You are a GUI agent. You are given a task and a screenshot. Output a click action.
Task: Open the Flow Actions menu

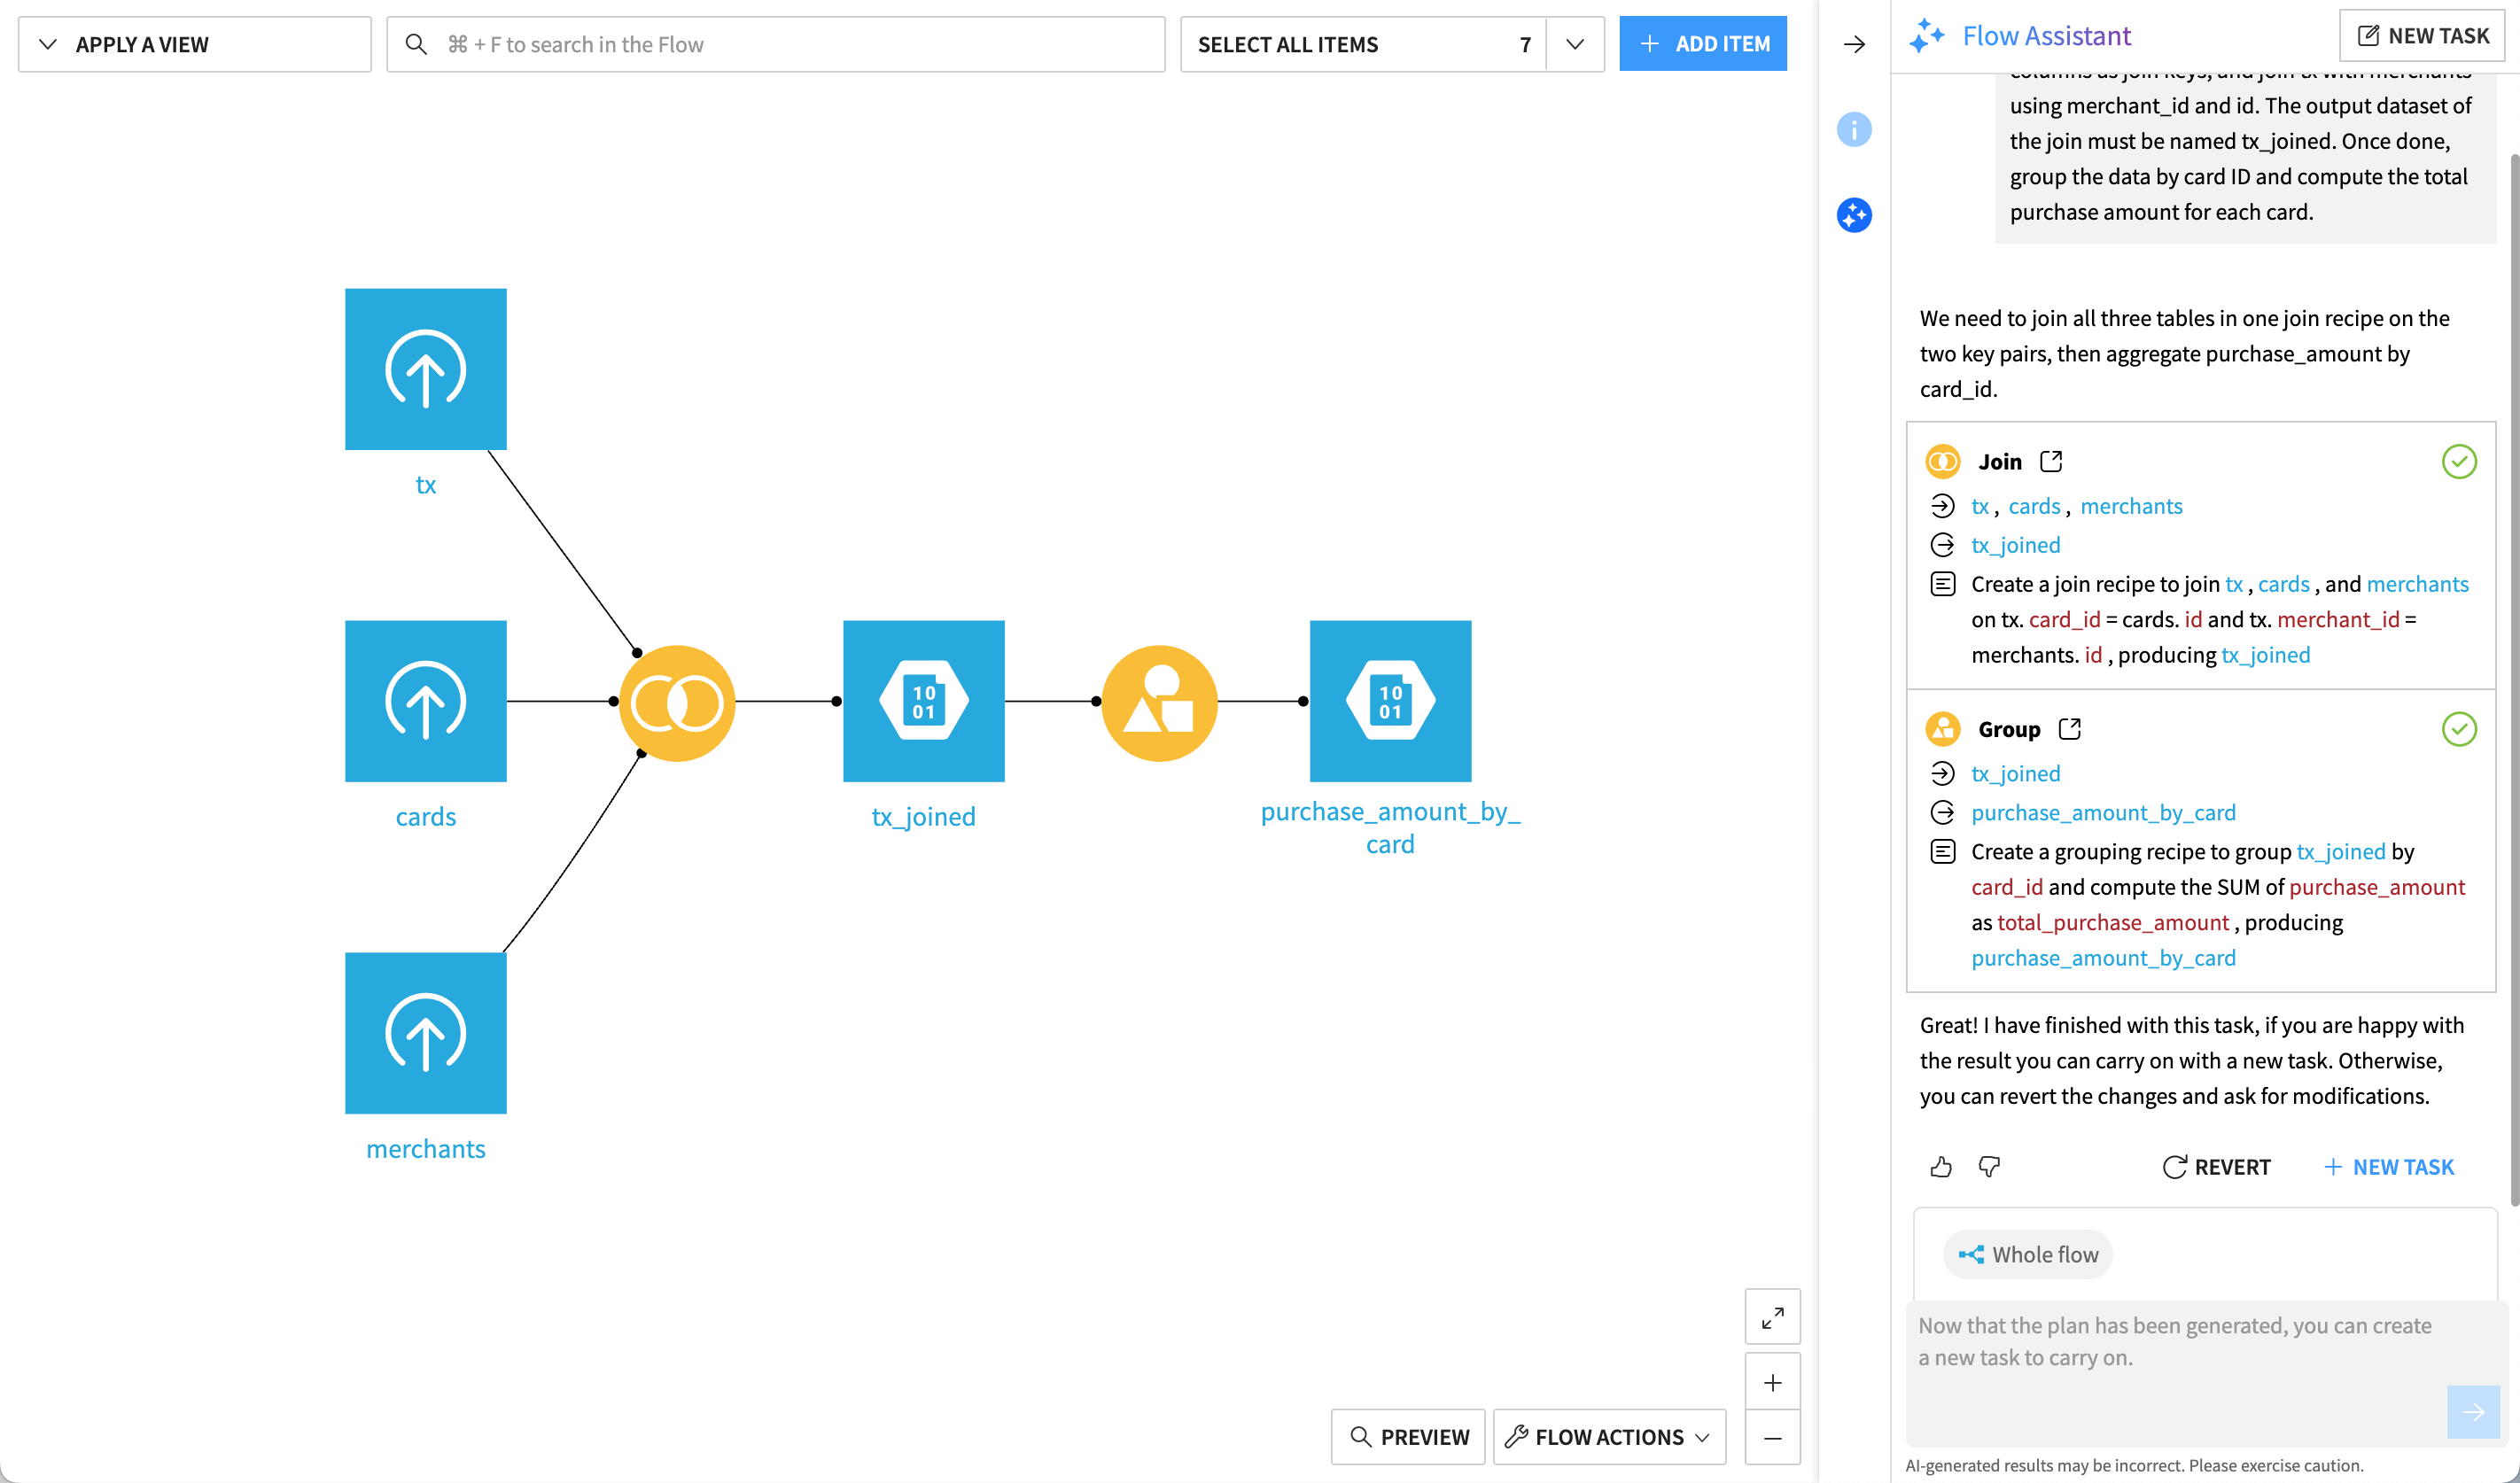point(1608,1436)
